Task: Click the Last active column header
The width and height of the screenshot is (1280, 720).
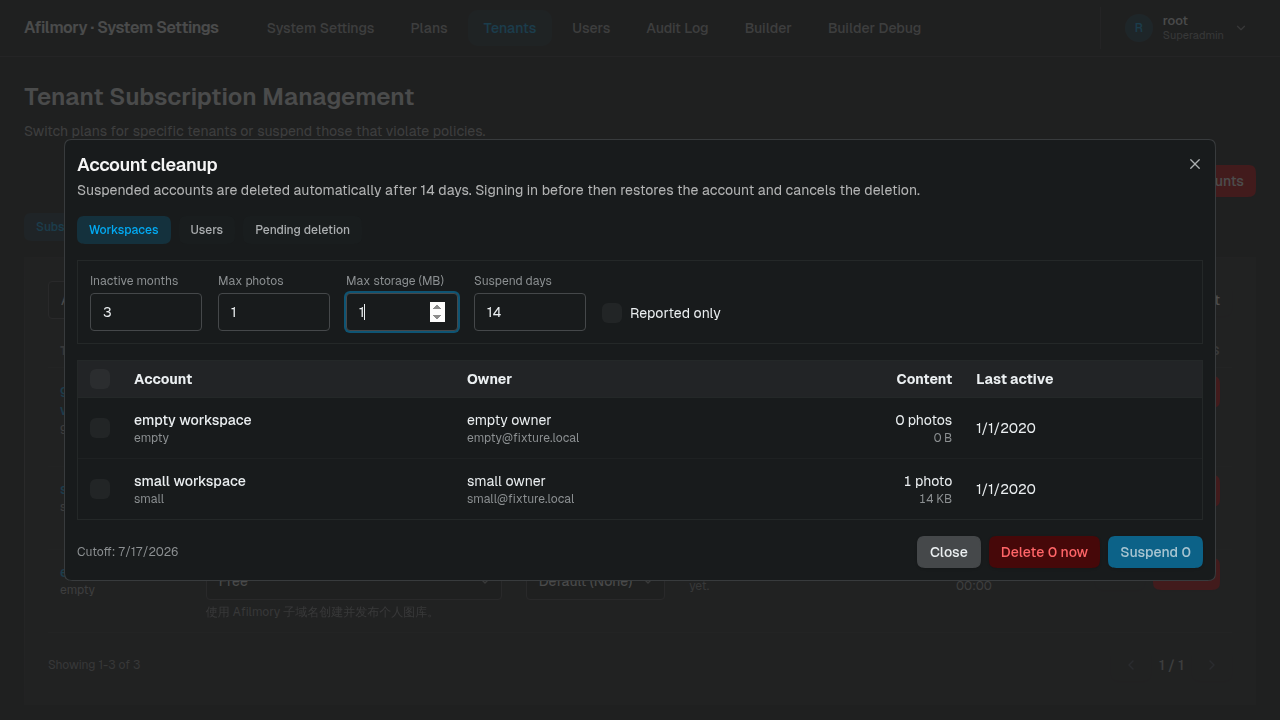Action: (x=1014, y=379)
